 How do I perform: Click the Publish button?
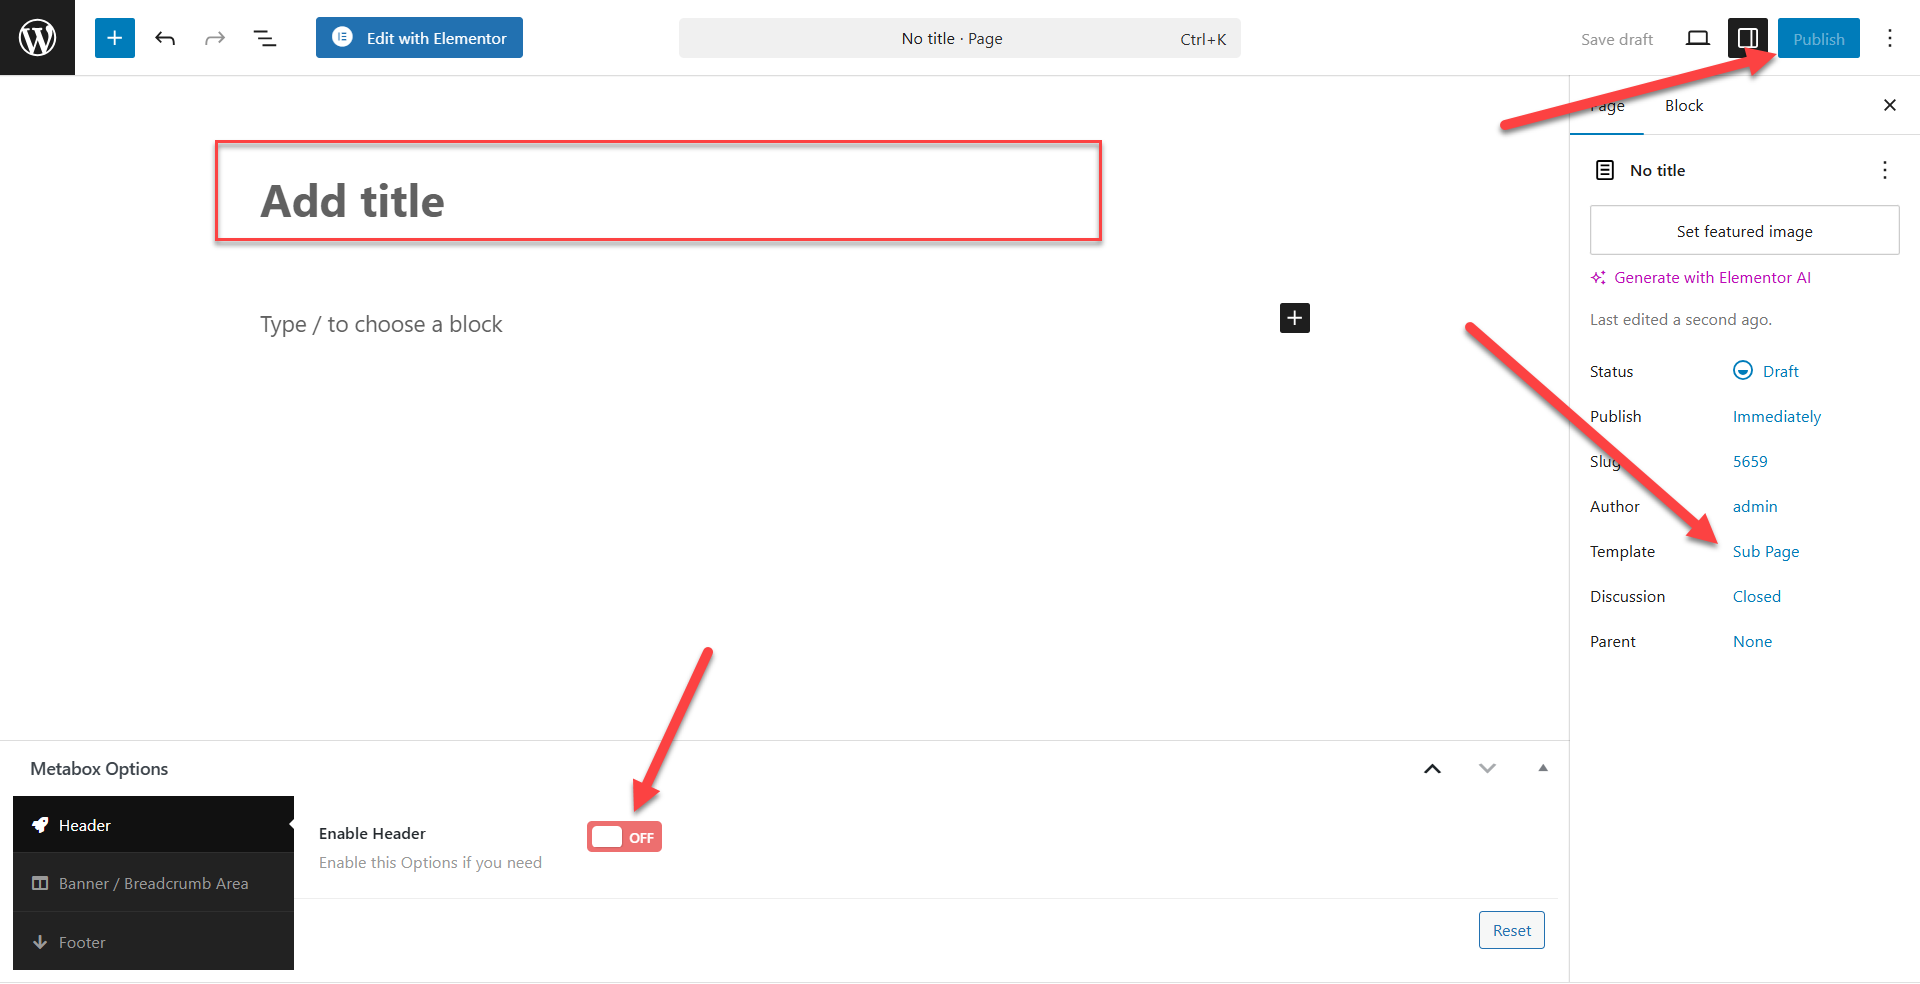click(1818, 38)
